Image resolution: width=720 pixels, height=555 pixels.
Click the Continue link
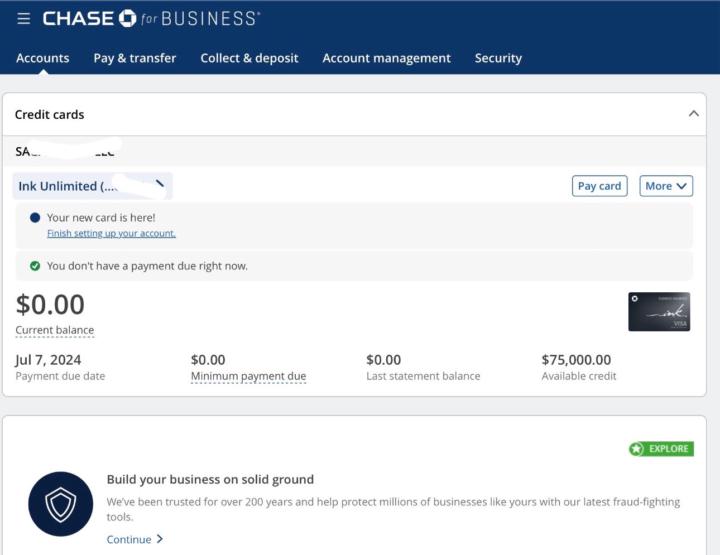click(x=129, y=539)
